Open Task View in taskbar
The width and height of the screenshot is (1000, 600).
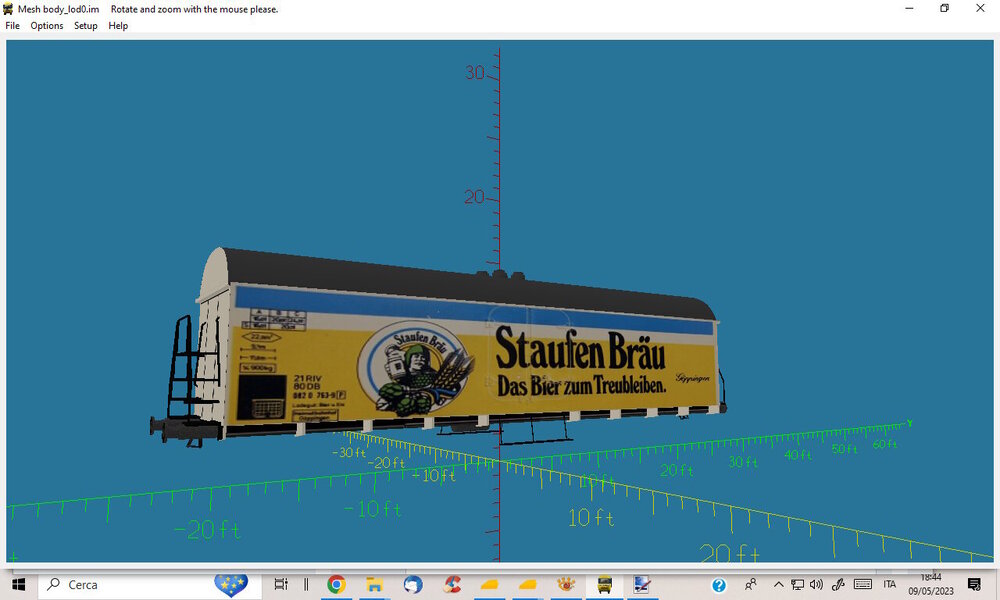[281, 584]
